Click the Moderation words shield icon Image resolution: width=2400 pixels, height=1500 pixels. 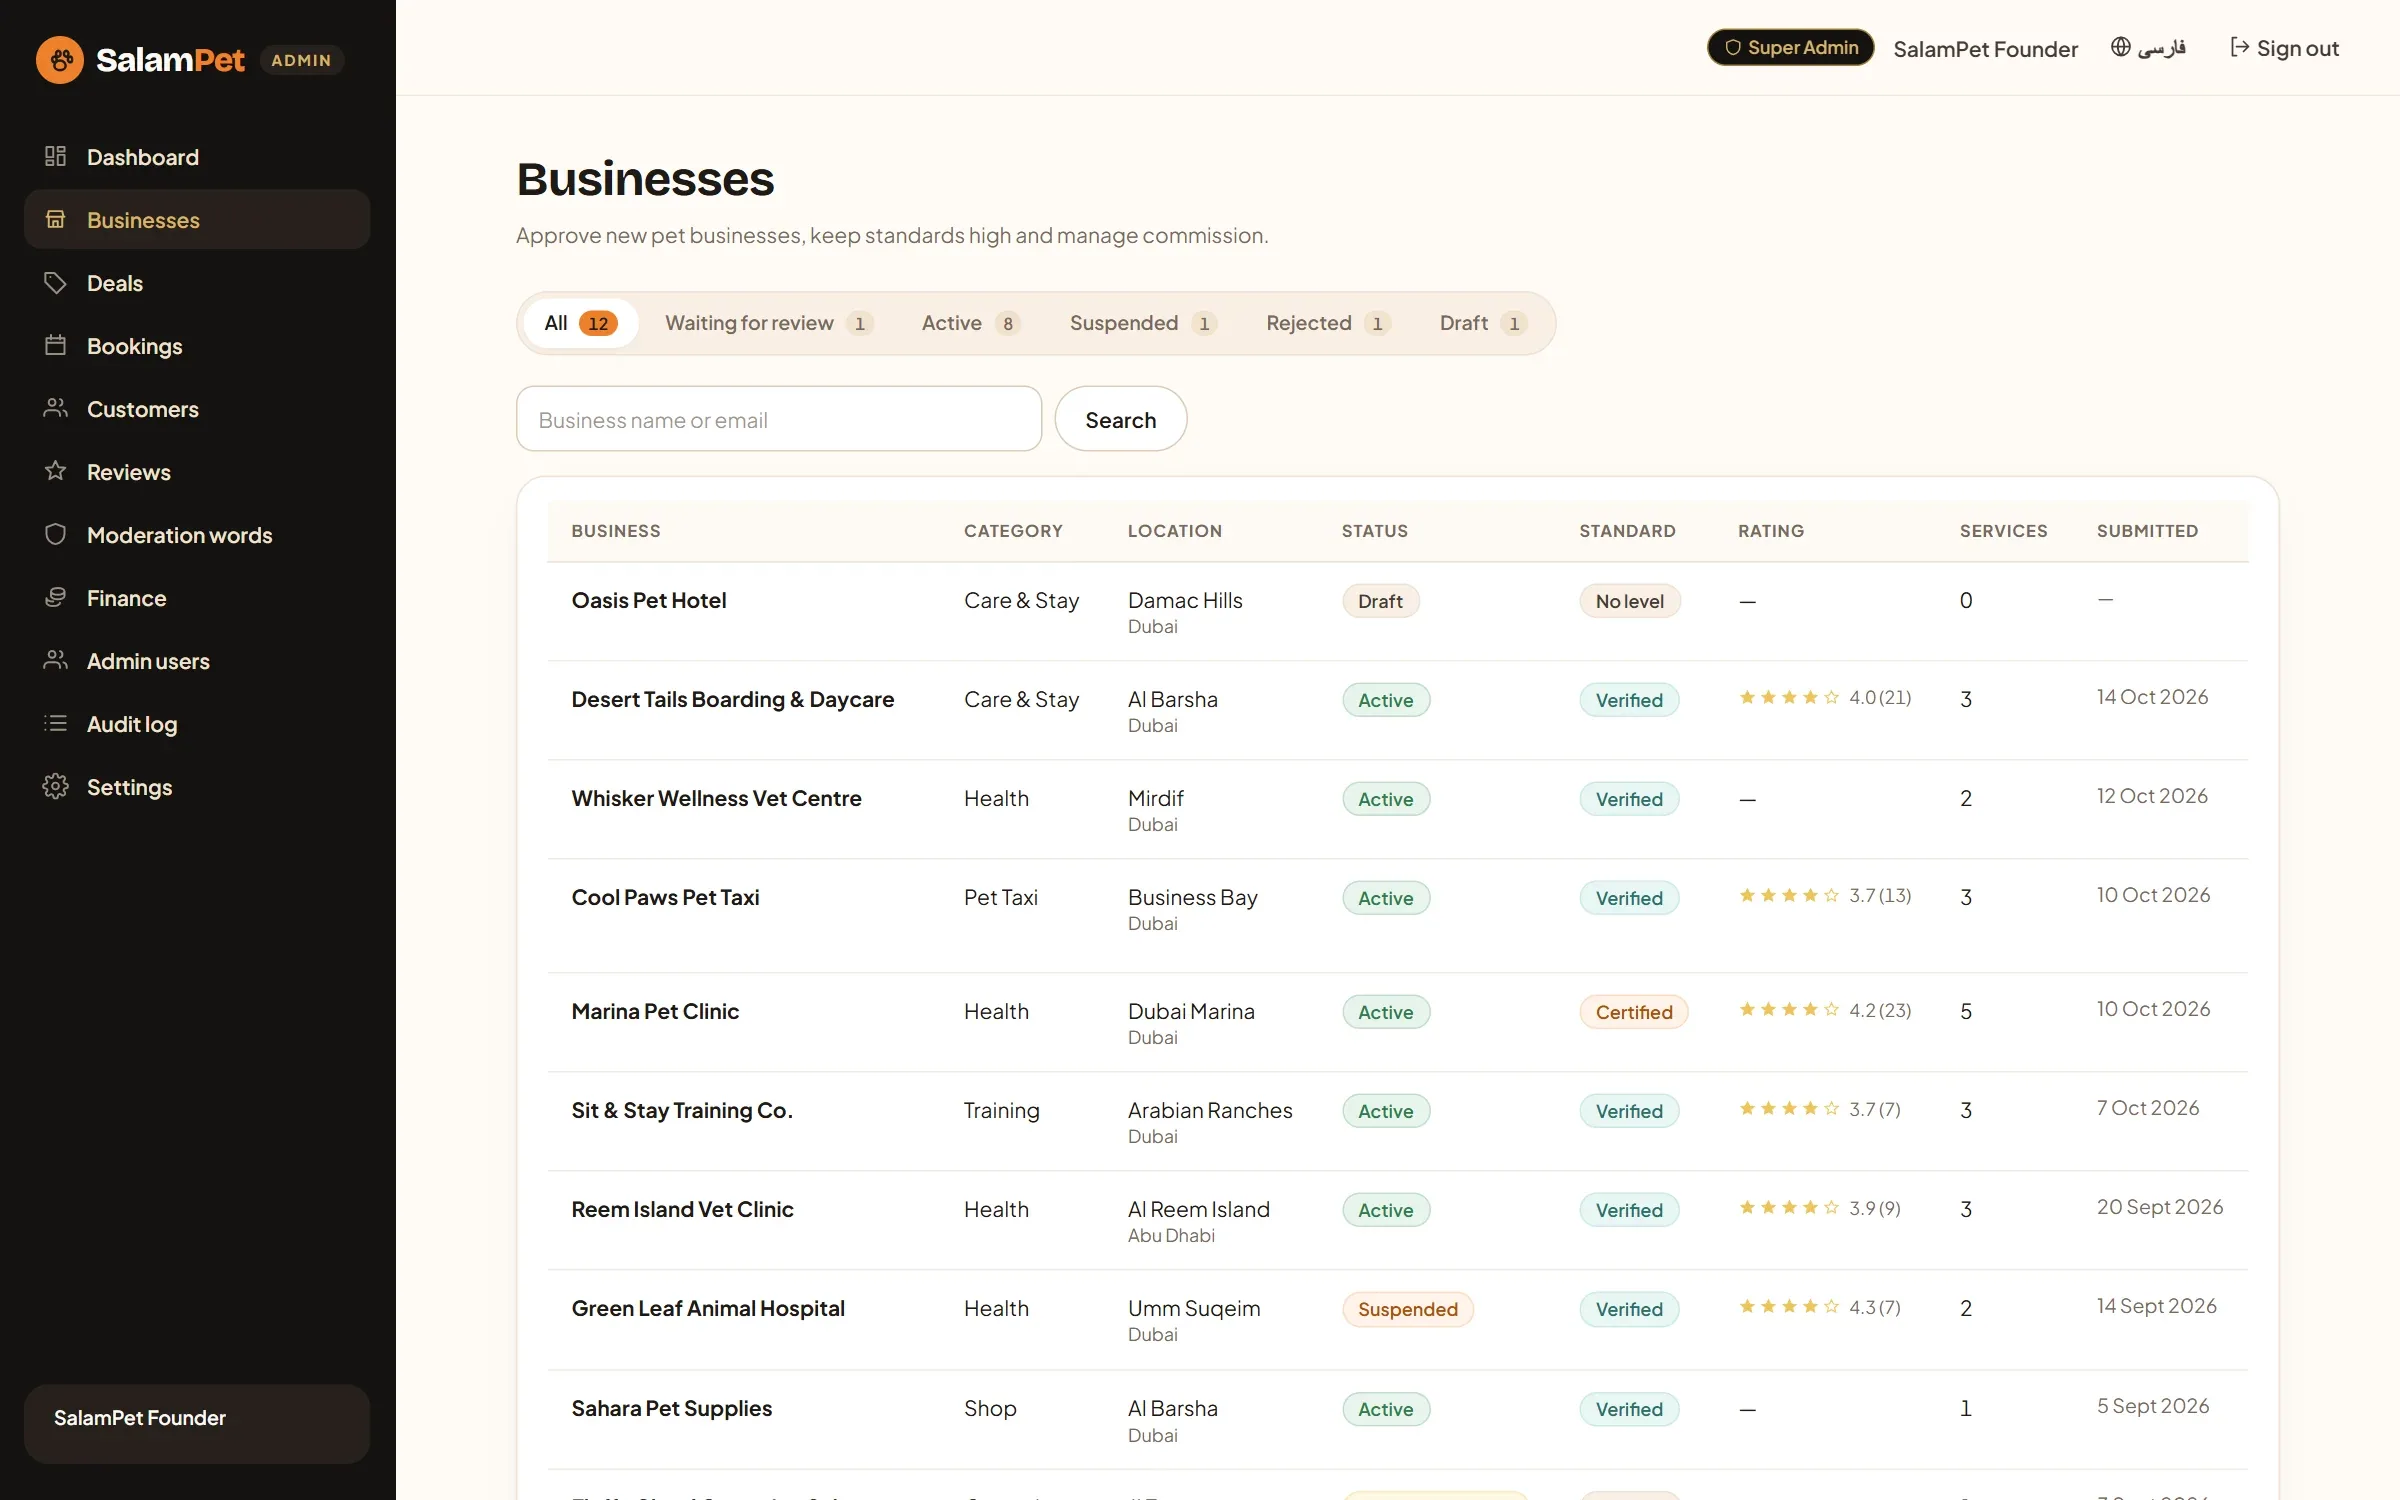pyautogui.click(x=56, y=534)
